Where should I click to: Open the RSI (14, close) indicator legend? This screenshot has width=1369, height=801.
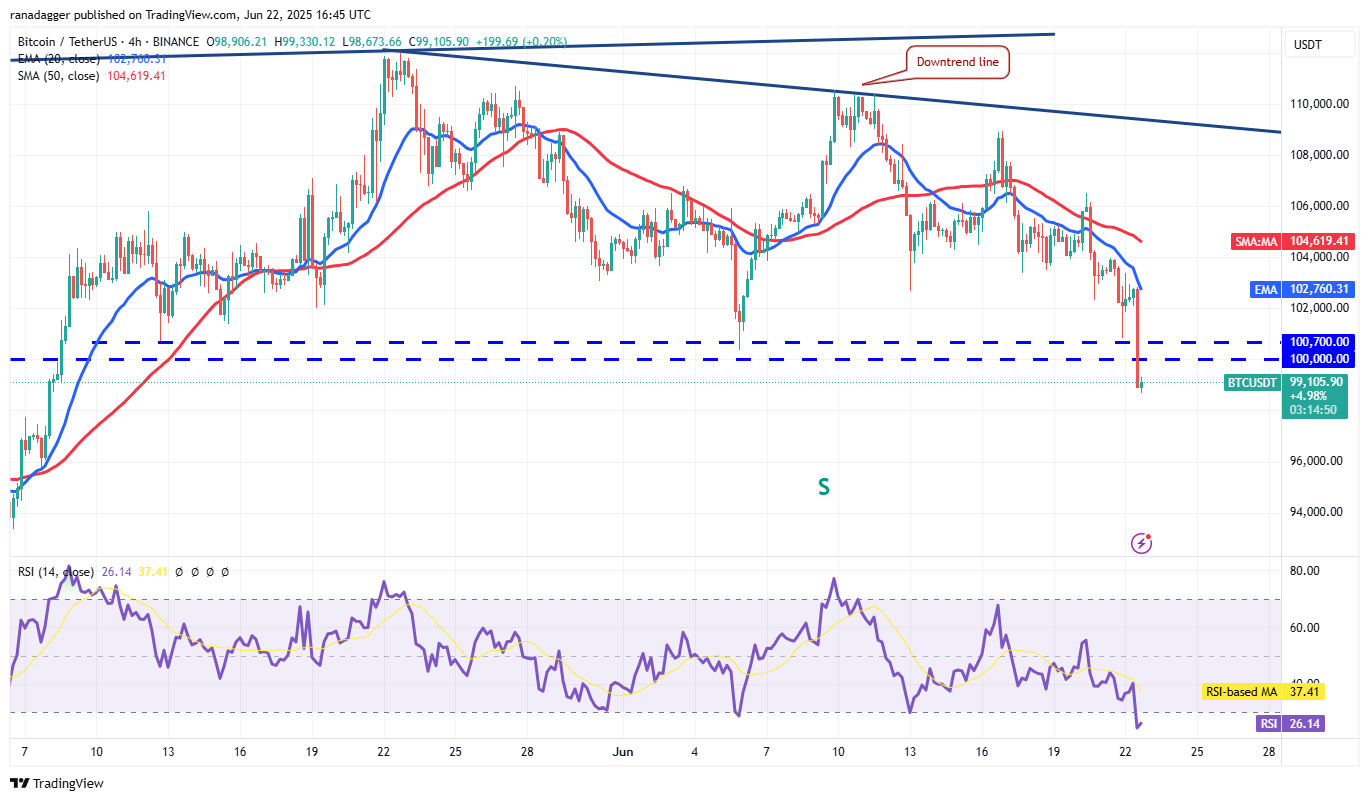56,572
